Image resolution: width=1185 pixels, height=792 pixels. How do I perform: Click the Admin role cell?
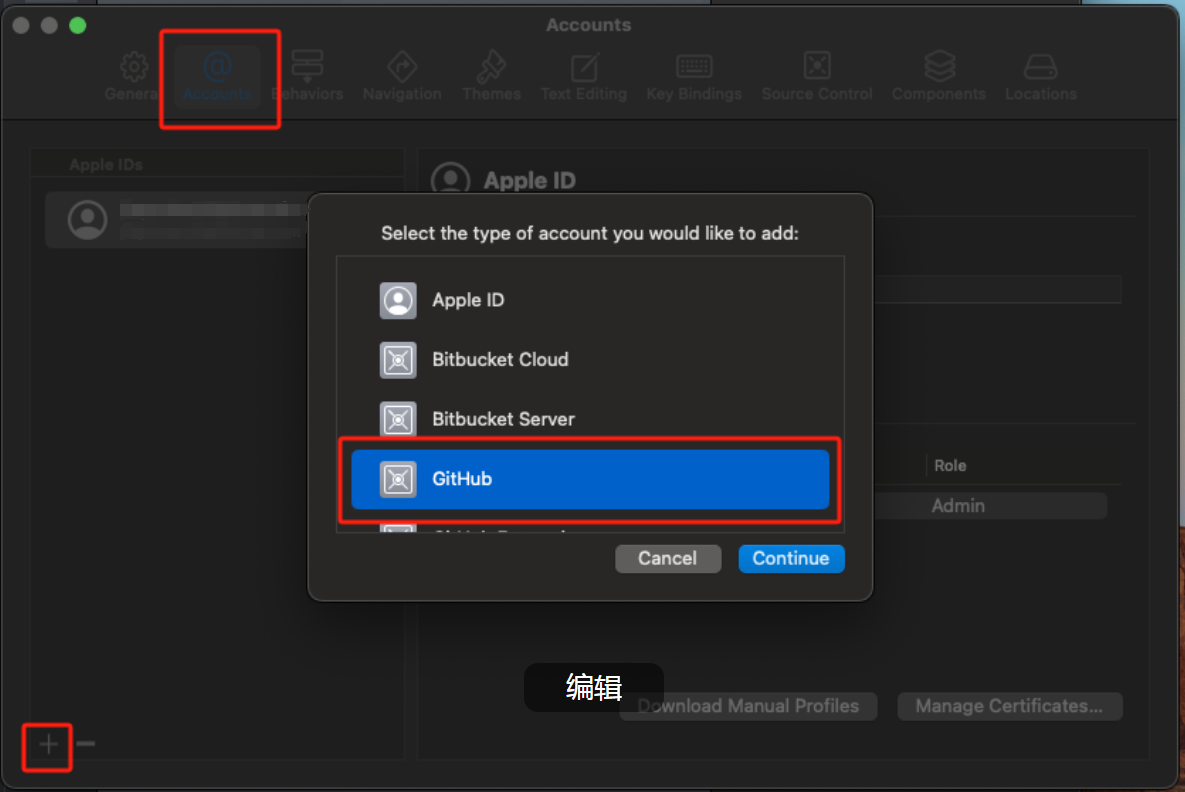point(958,506)
